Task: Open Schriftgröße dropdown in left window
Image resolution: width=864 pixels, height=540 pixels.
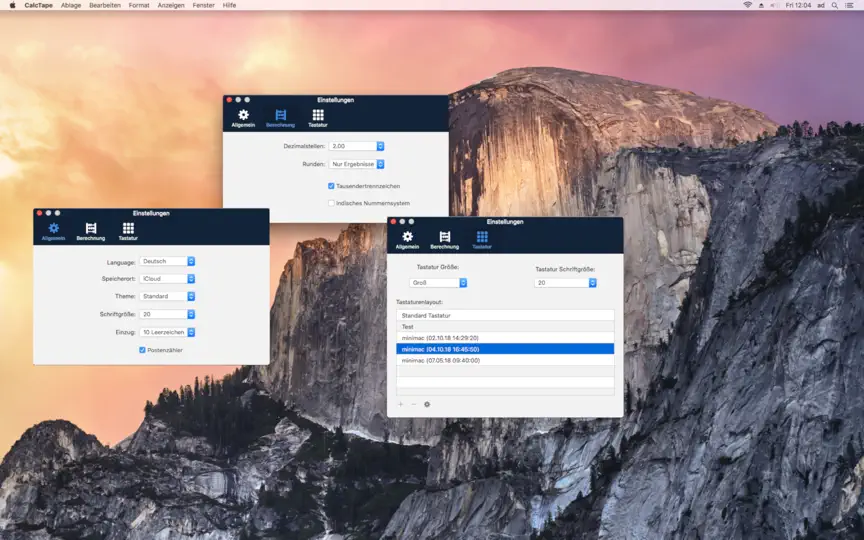Action: [x=167, y=314]
